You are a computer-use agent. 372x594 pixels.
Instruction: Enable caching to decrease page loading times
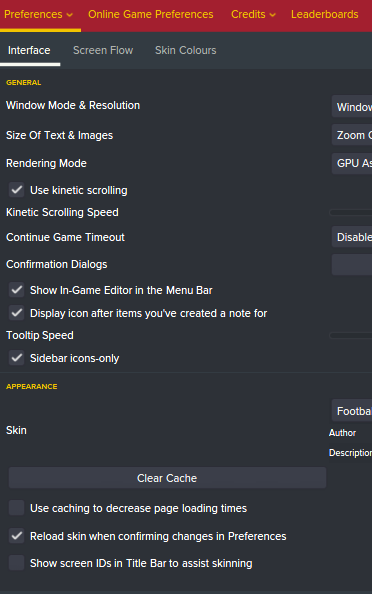coord(17,508)
